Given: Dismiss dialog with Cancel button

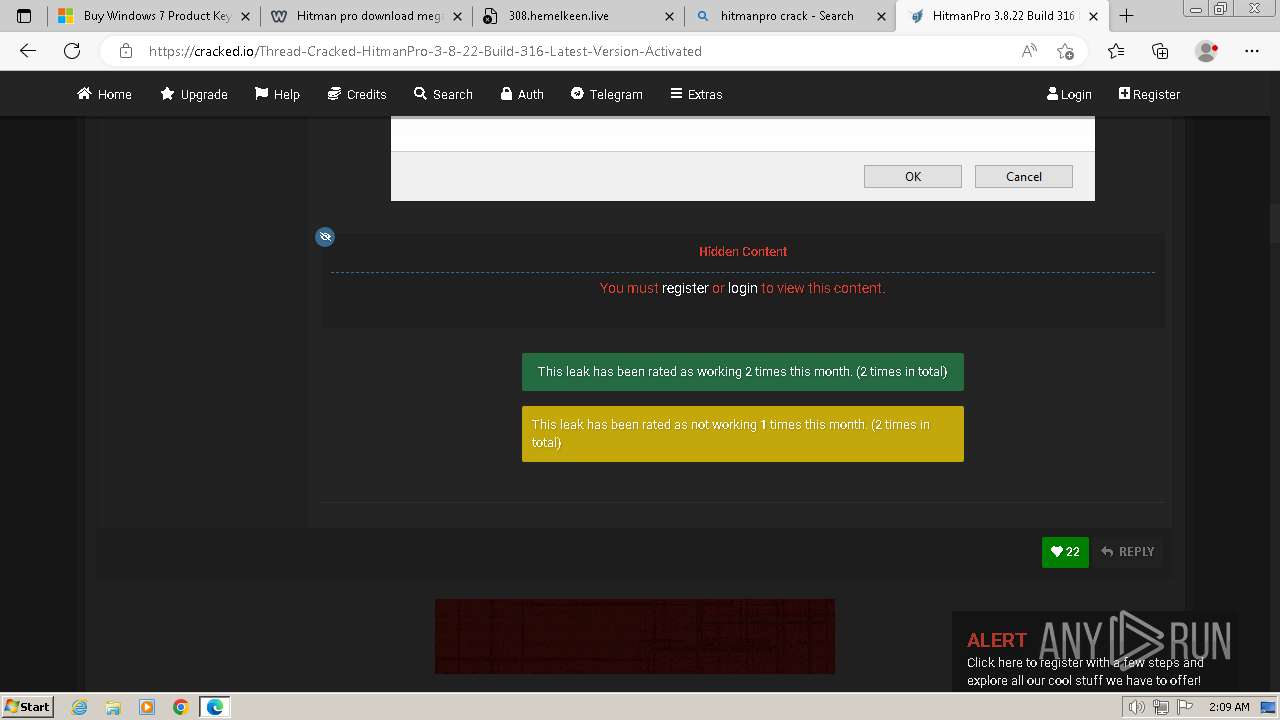Looking at the screenshot, I should tap(1024, 176).
